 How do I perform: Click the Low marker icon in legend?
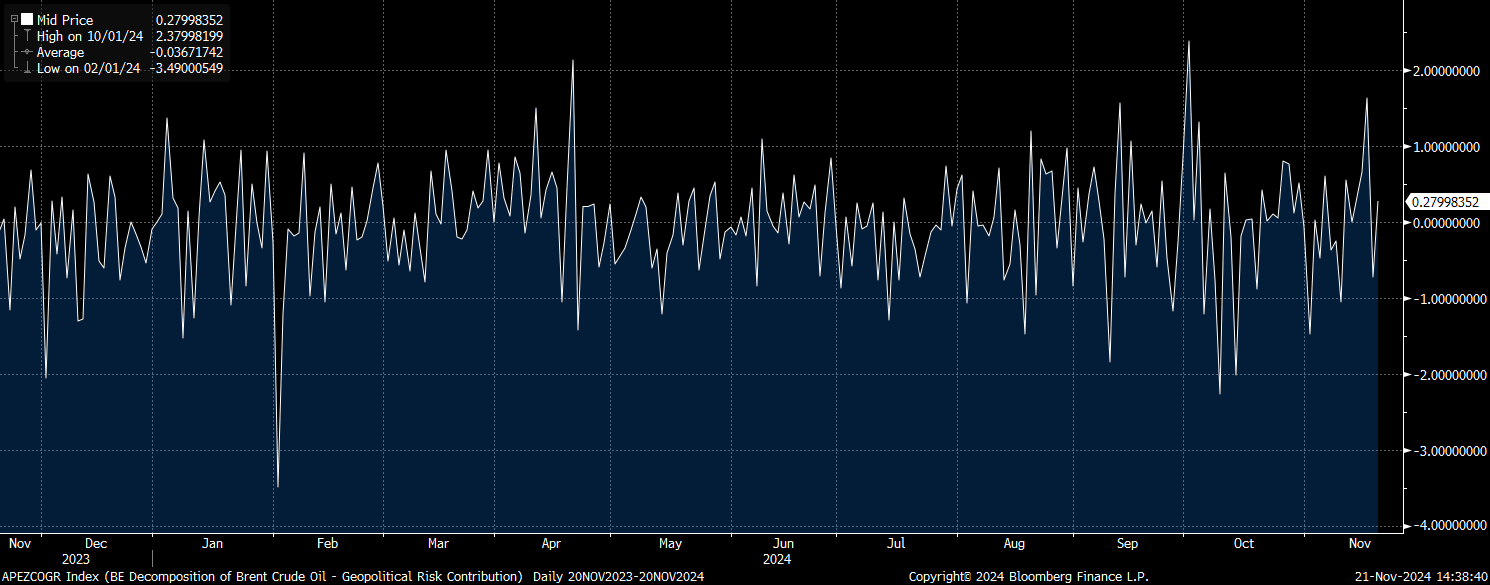(x=27, y=68)
